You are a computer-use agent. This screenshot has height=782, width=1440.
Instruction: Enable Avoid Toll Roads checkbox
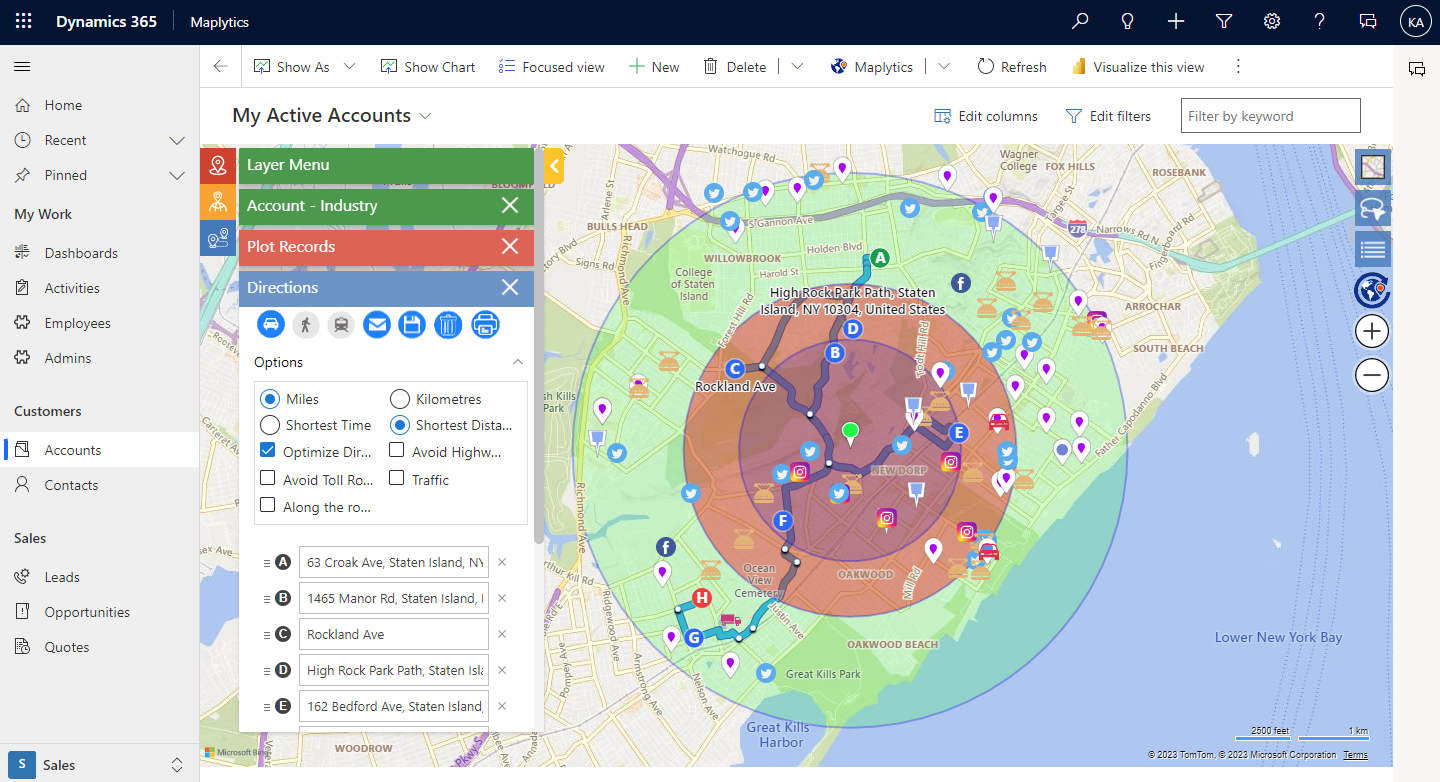click(x=268, y=478)
